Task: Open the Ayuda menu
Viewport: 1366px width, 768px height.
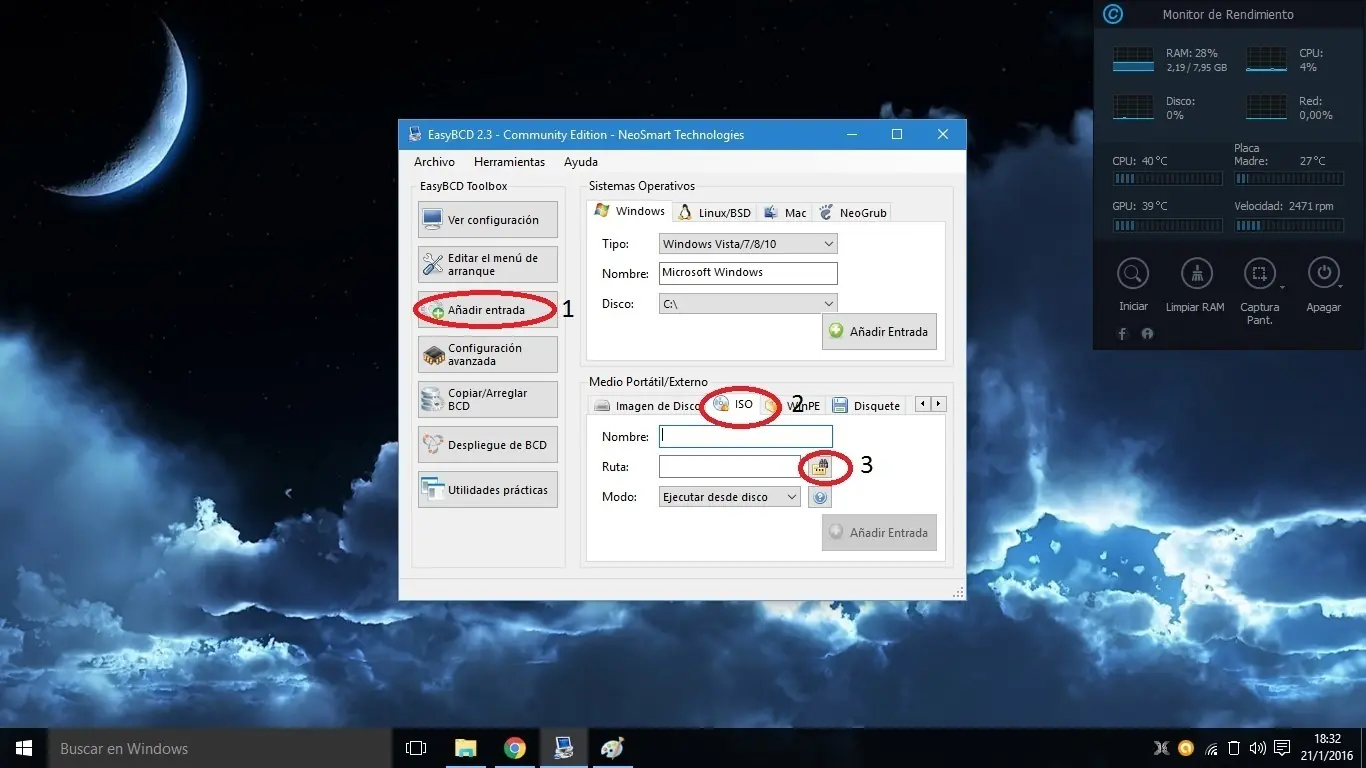Action: [x=581, y=162]
